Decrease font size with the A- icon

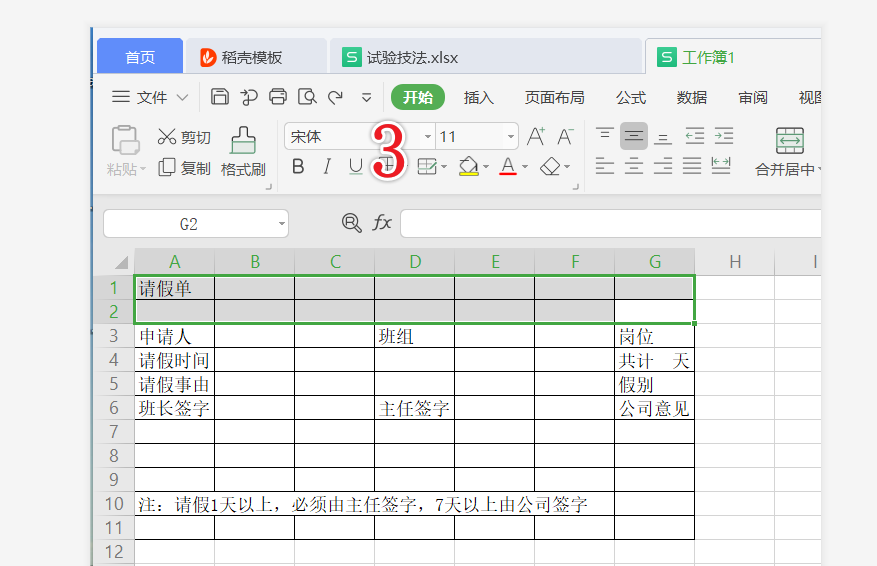pyautogui.click(x=565, y=136)
